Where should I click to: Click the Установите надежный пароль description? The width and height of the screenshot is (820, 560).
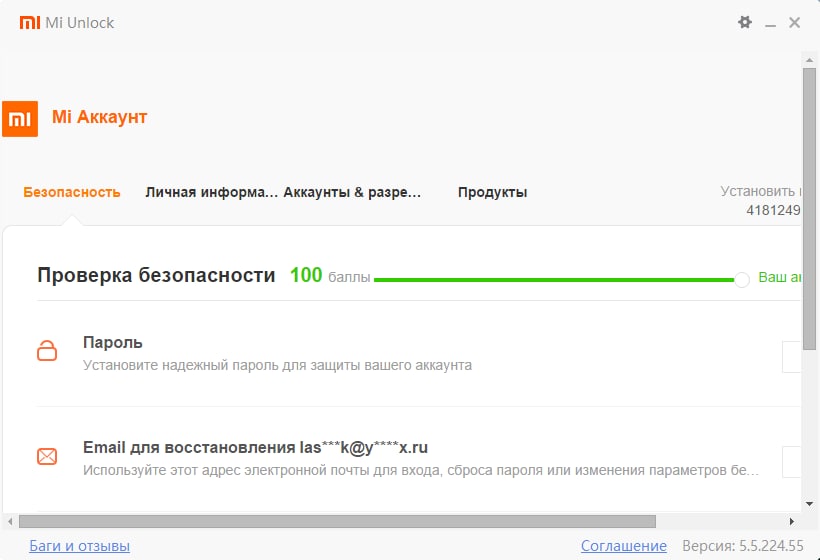(x=277, y=365)
